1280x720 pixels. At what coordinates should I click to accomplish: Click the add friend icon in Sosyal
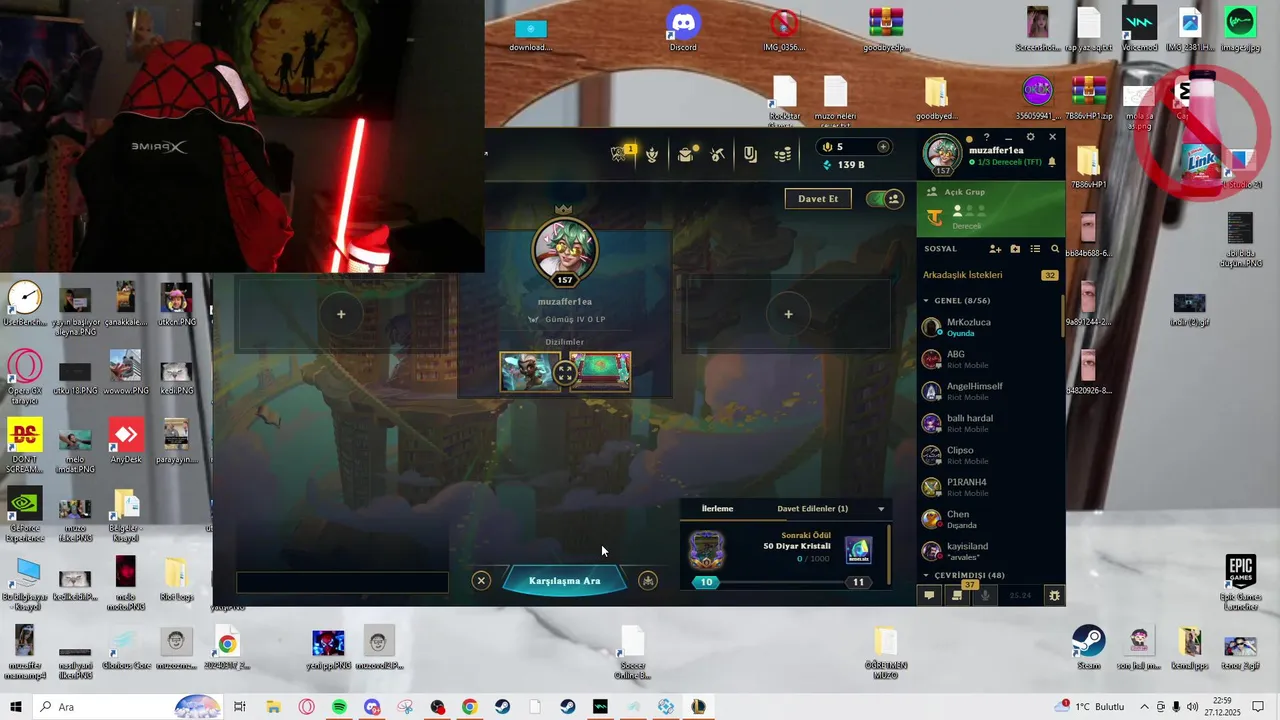[995, 249]
